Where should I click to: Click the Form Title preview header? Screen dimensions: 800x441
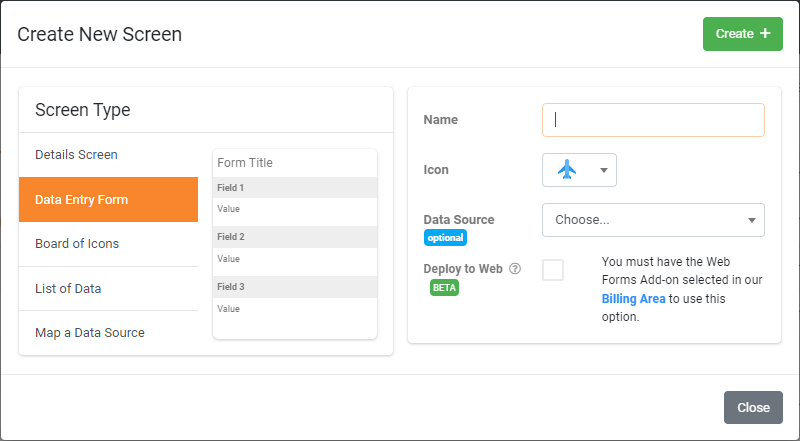click(295, 163)
